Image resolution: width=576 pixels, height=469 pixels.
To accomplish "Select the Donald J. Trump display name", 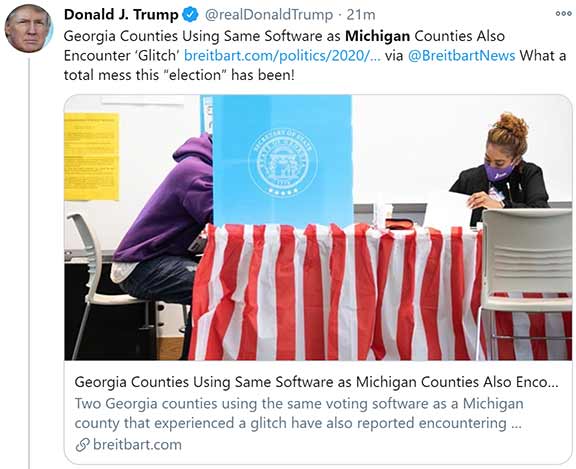I will point(121,15).
